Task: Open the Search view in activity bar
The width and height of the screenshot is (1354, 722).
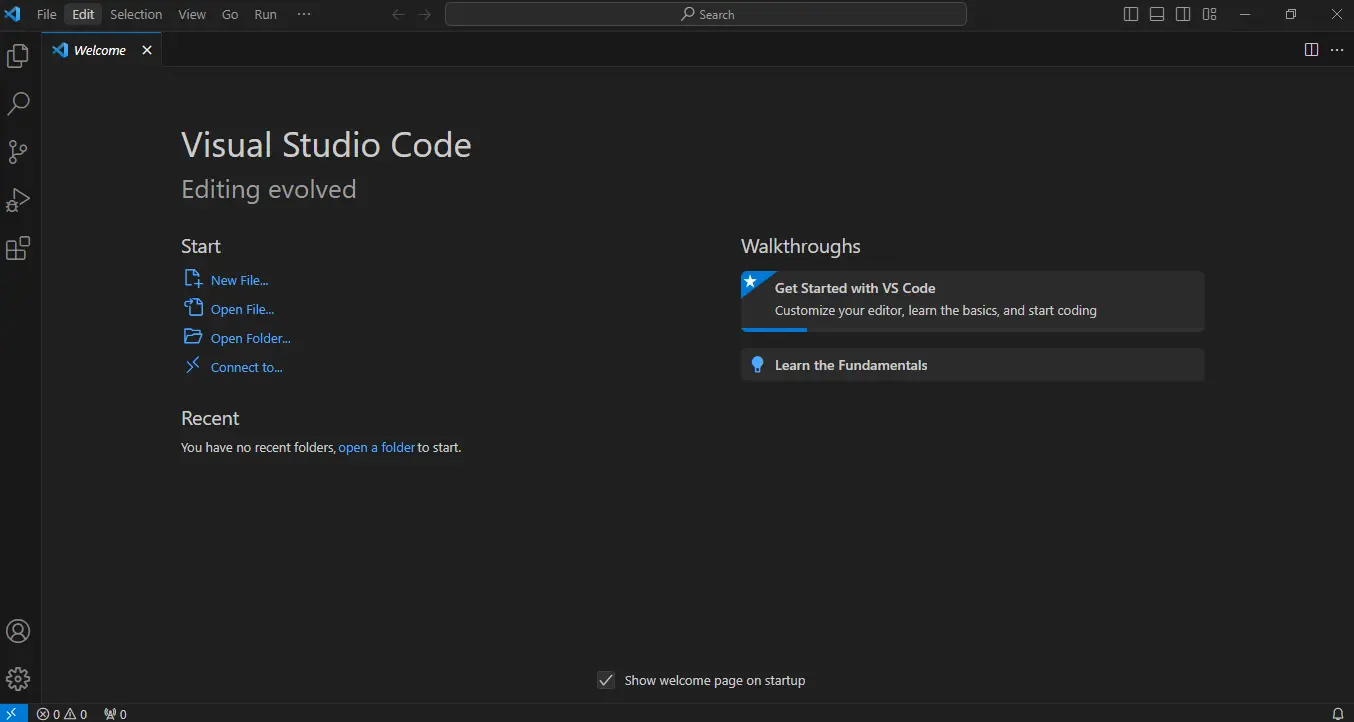Action: (x=18, y=104)
